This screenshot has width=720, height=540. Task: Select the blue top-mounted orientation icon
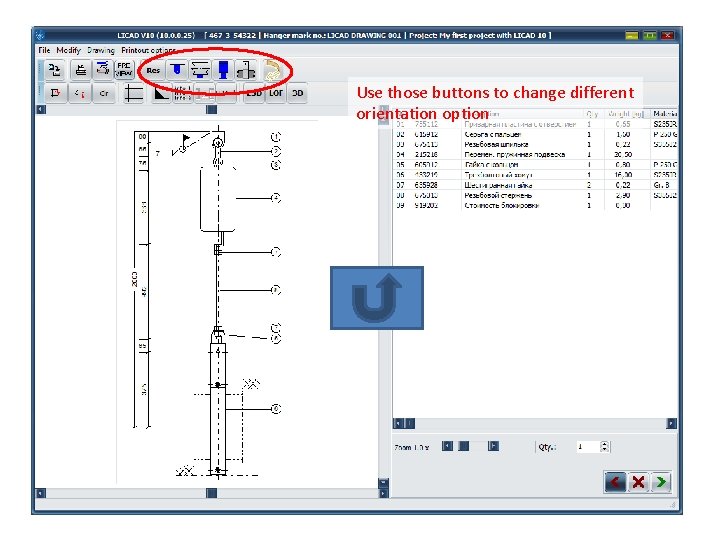coord(177,70)
